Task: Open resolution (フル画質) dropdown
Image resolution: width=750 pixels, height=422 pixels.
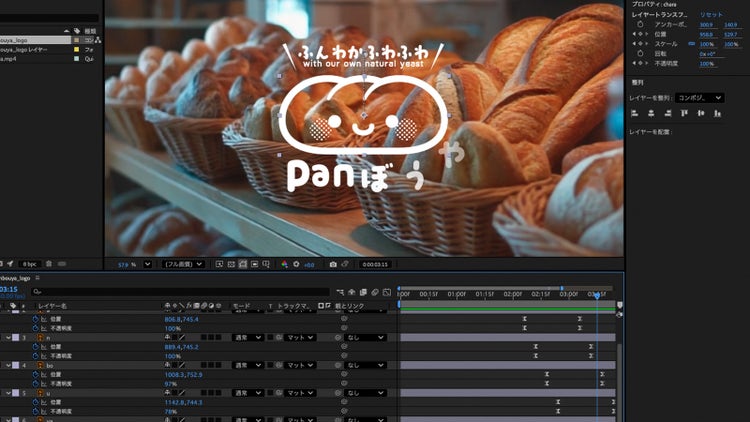Action: click(x=184, y=264)
